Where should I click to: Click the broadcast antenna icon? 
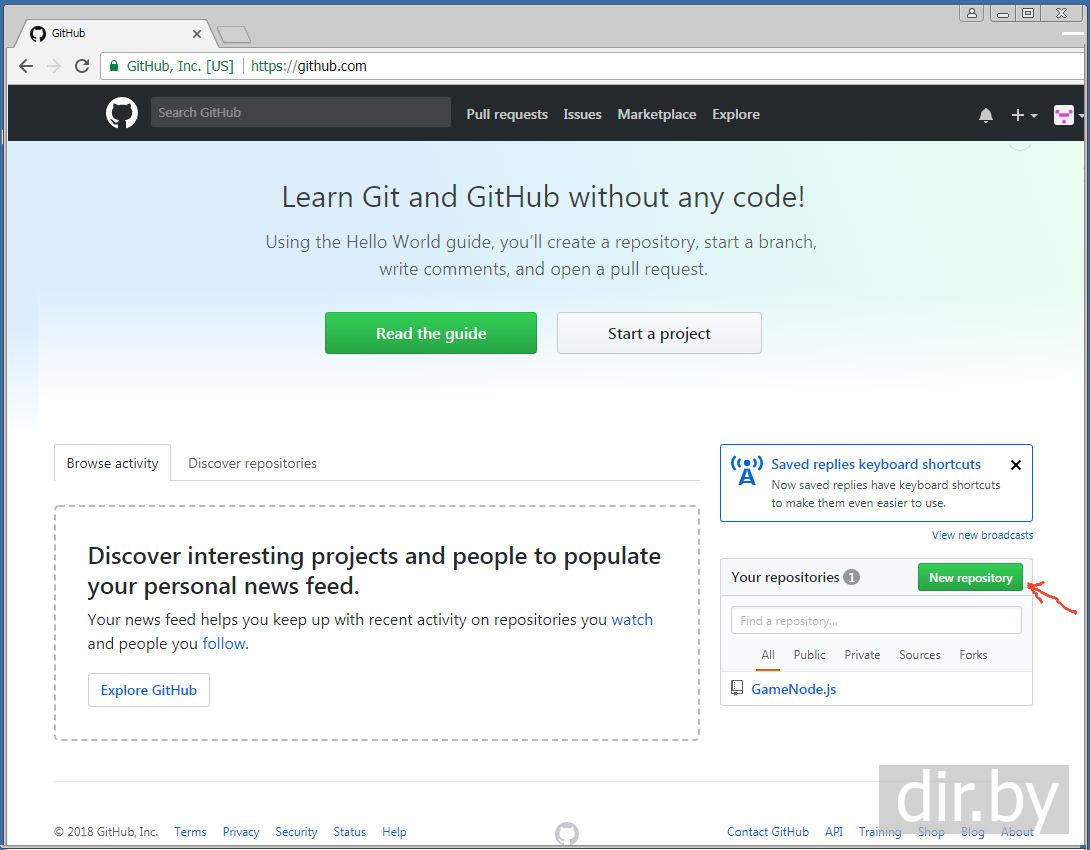pyautogui.click(x=747, y=471)
